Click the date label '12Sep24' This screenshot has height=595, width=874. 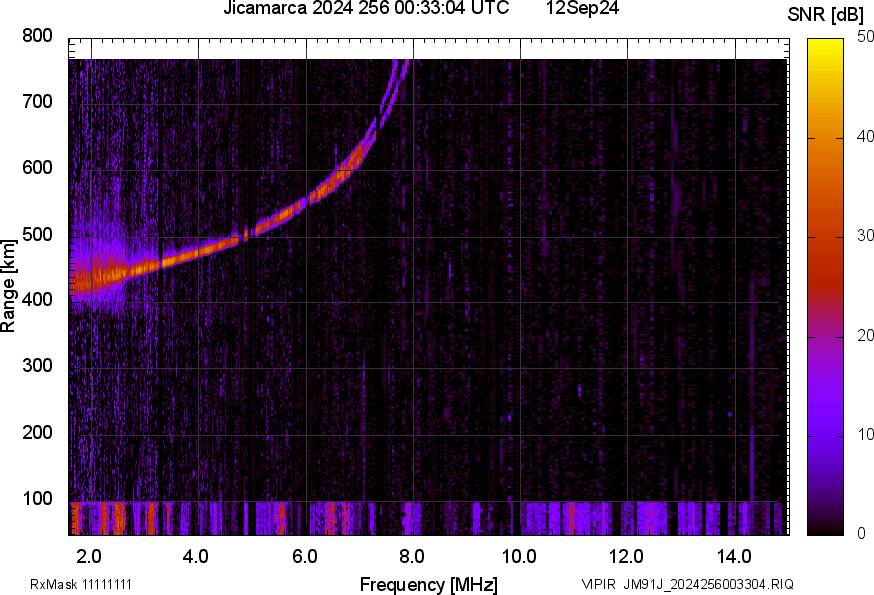[582, 8]
